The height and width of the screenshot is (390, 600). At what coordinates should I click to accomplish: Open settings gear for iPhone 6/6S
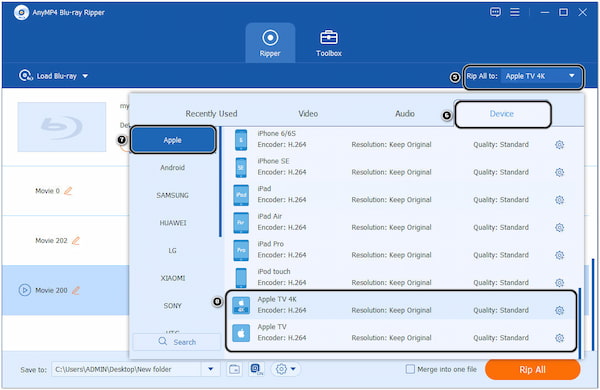pyautogui.click(x=559, y=145)
